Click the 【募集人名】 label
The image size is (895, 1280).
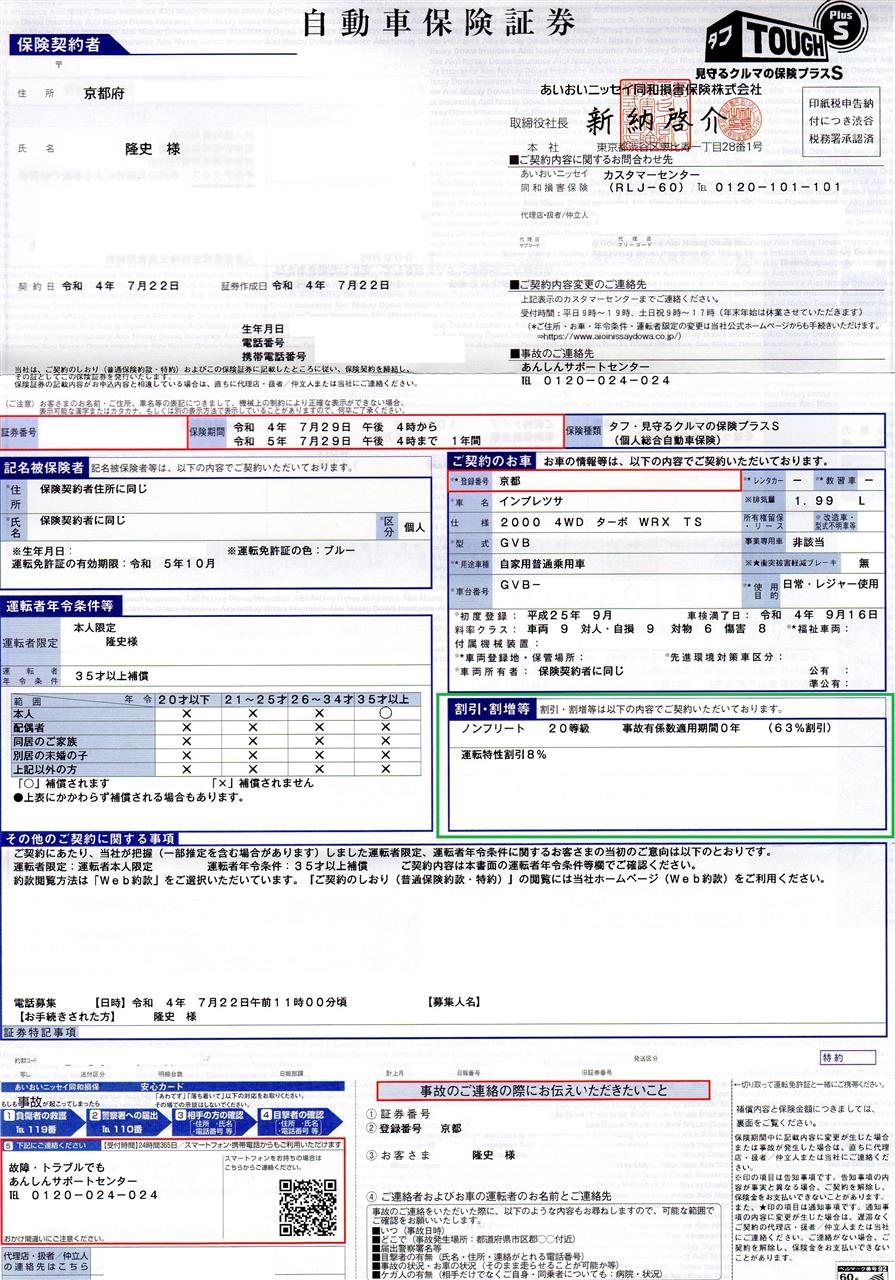point(455,1002)
